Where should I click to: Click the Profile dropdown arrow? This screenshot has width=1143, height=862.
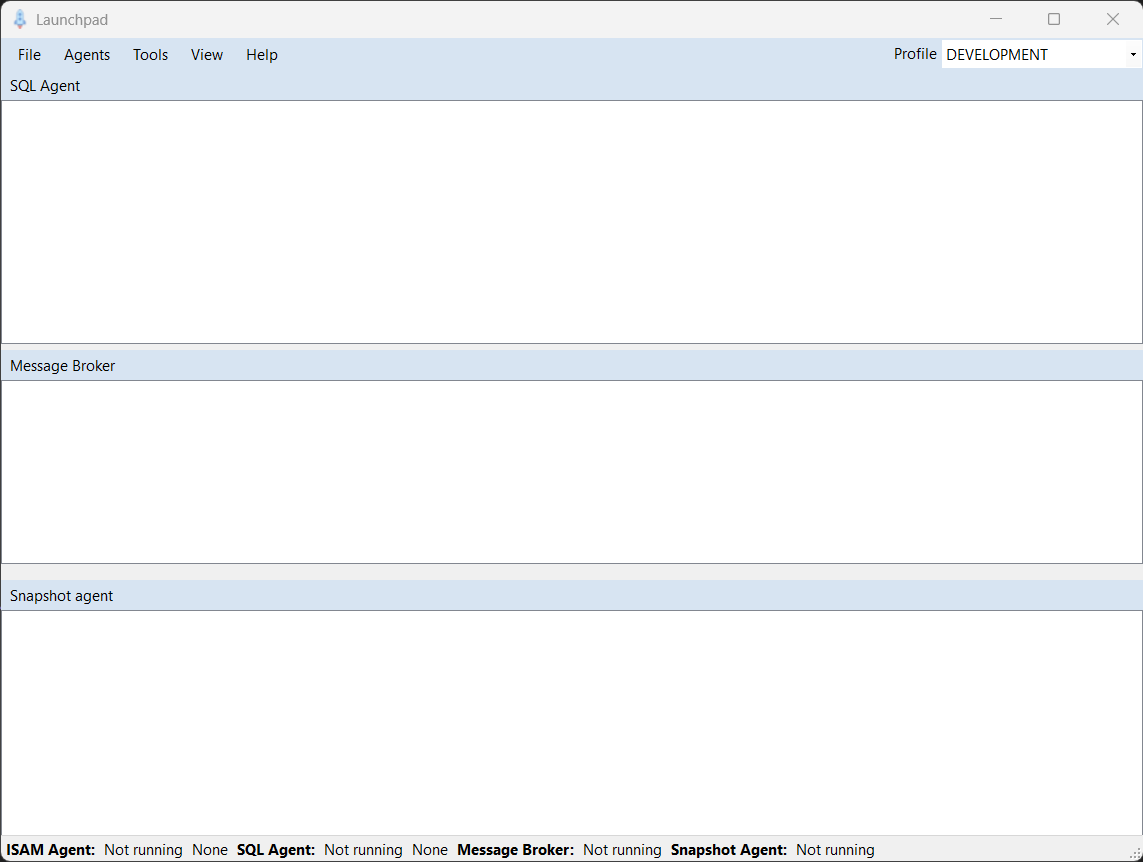point(1135,54)
